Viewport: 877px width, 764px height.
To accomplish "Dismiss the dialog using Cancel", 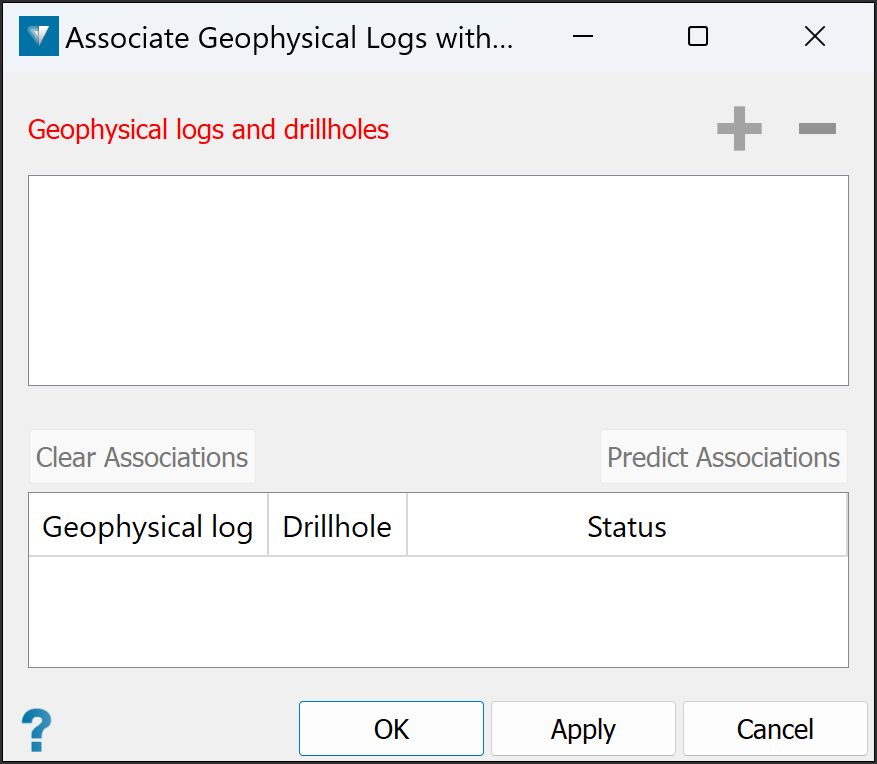I will coord(775,729).
